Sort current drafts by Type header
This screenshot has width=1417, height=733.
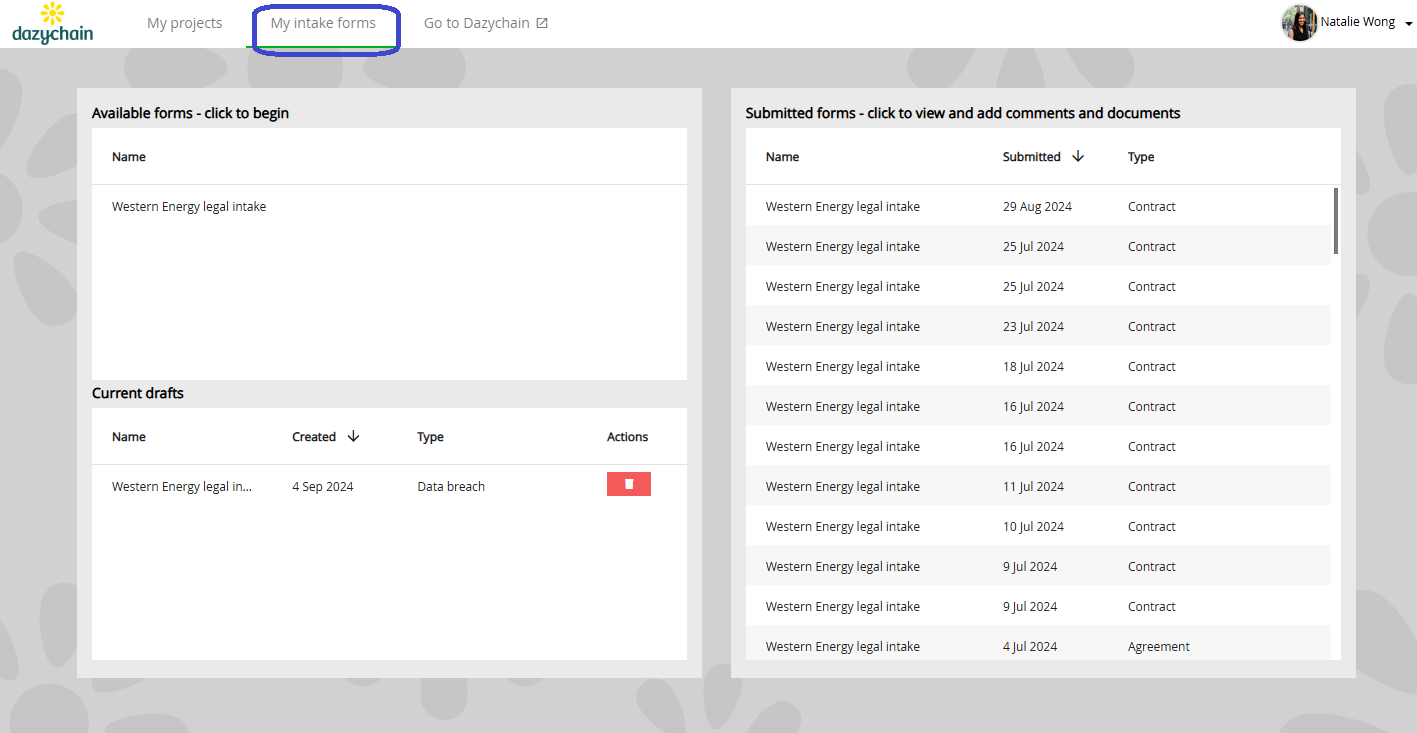430,437
